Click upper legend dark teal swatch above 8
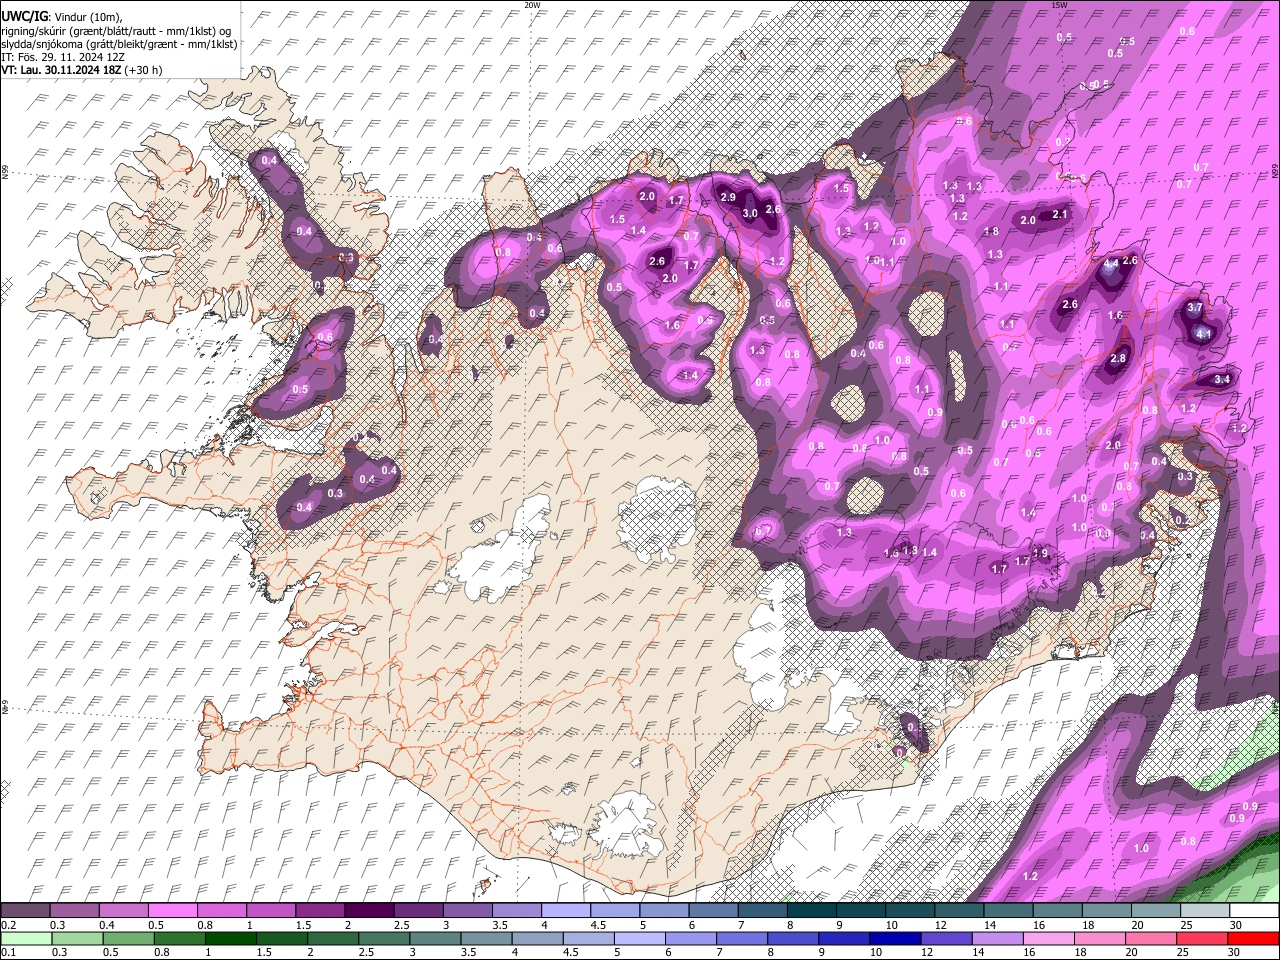The image size is (1280, 960). point(811,910)
